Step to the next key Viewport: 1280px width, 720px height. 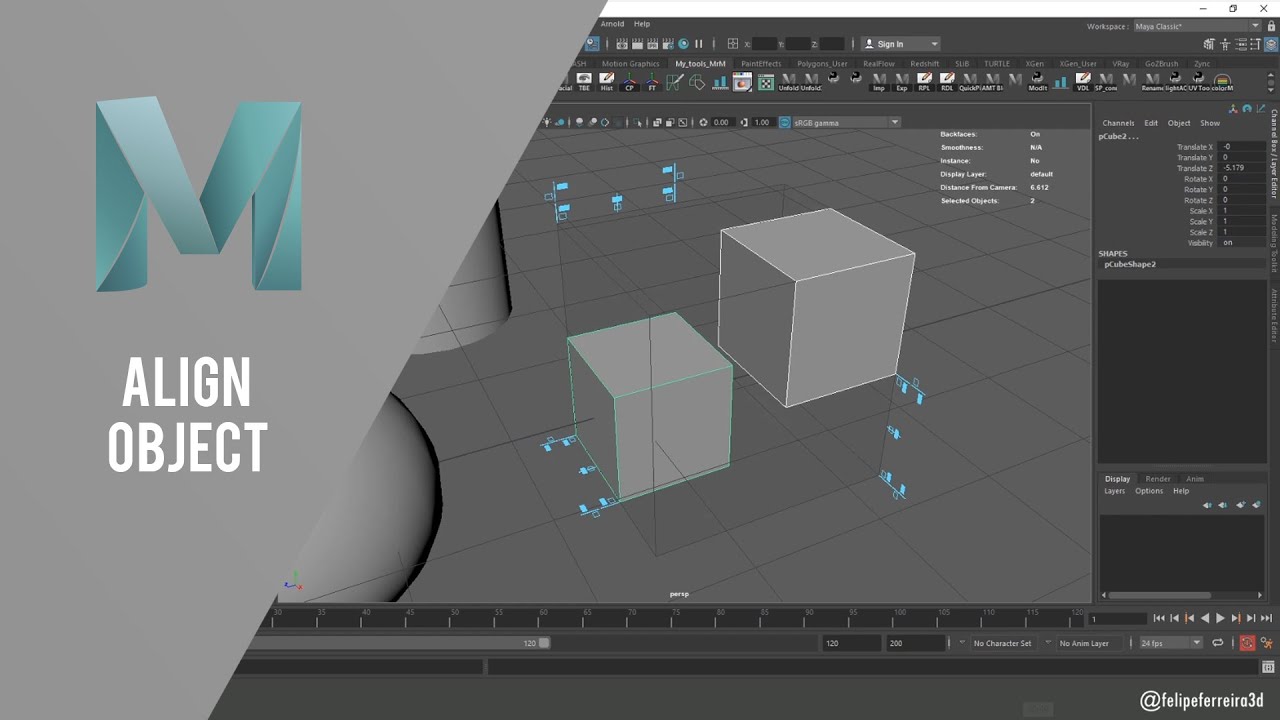pyautogui.click(x=1236, y=619)
